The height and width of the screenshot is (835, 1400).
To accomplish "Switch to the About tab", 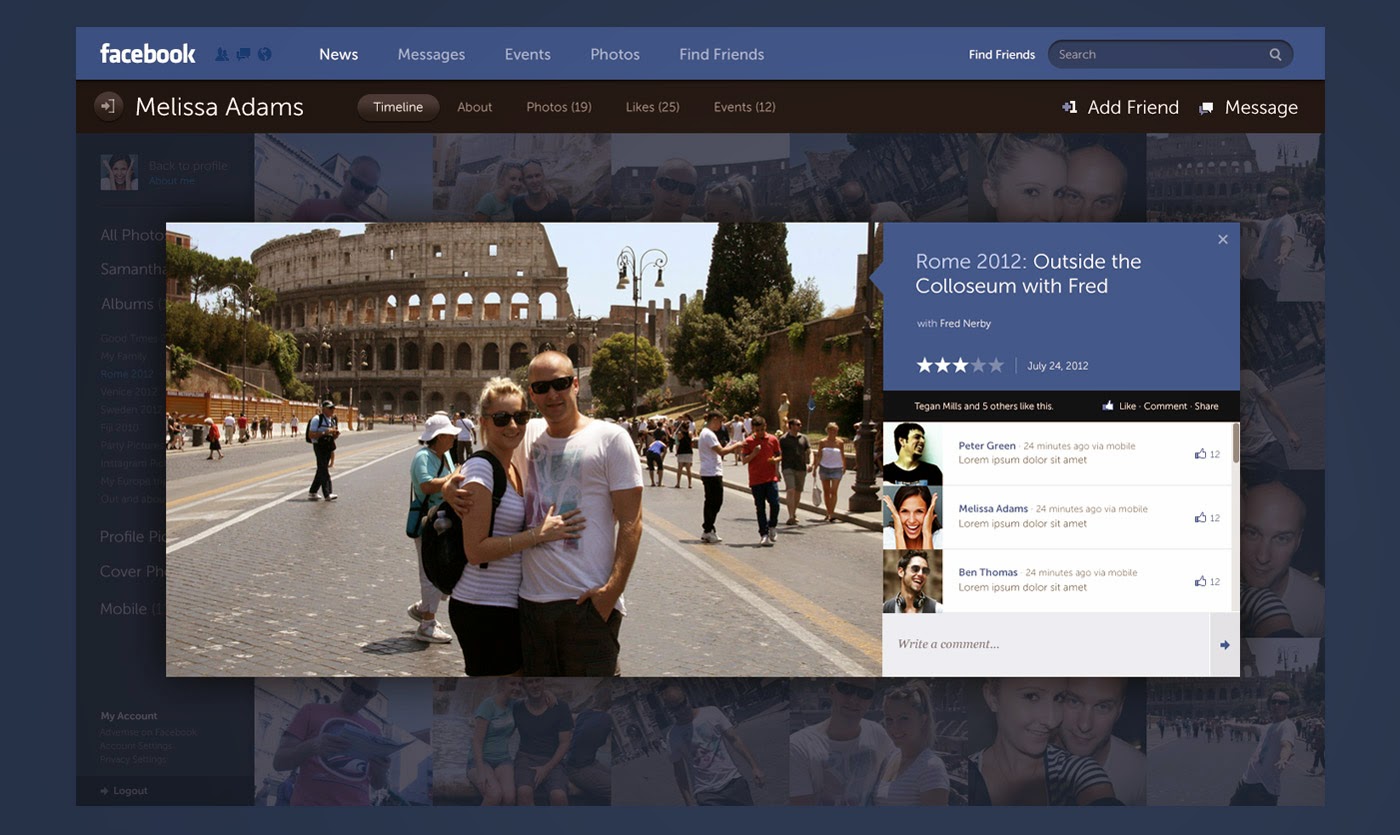I will 475,107.
